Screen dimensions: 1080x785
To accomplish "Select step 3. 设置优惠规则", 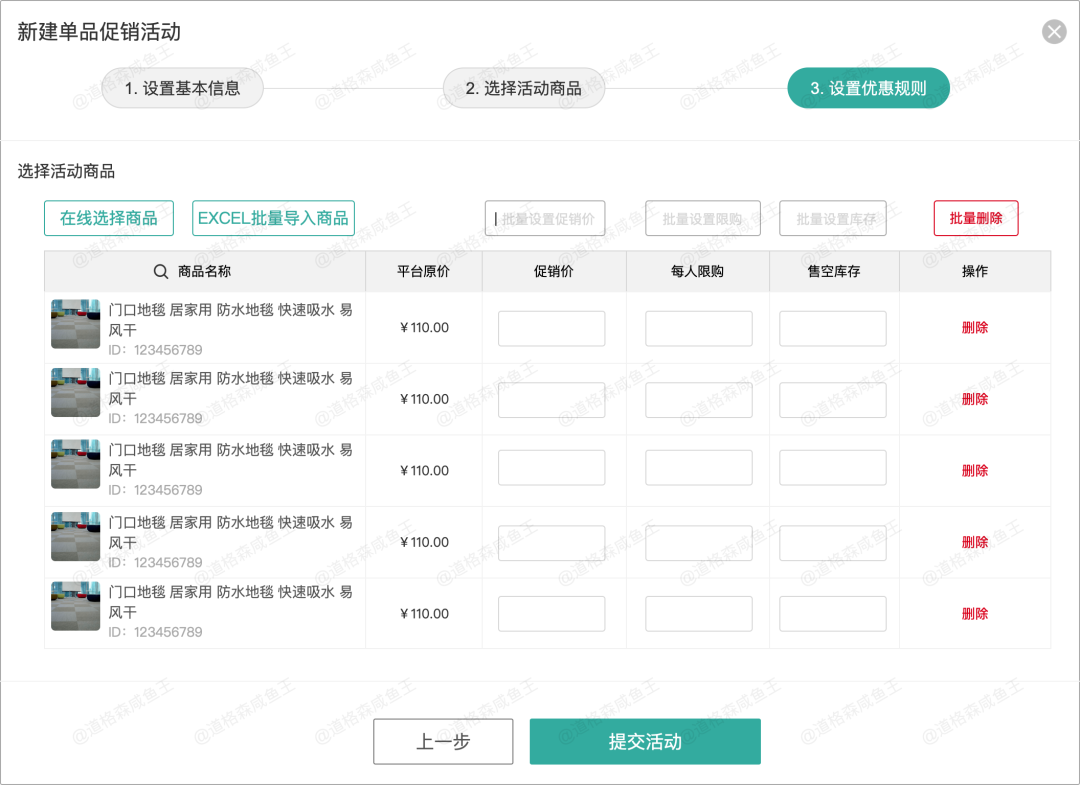I will click(868, 88).
